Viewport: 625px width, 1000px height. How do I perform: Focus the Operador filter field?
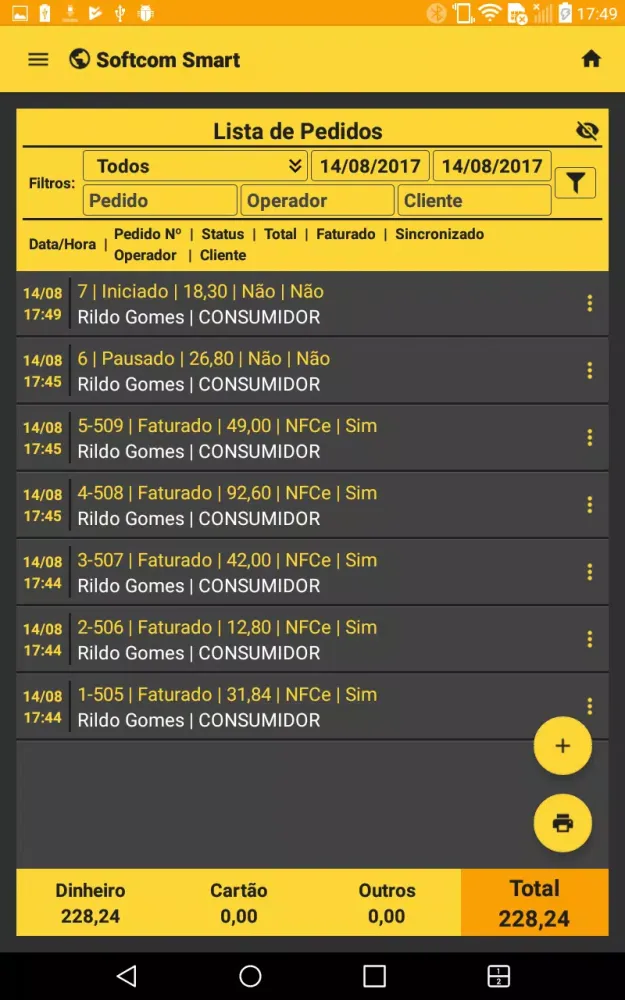[x=317, y=200]
